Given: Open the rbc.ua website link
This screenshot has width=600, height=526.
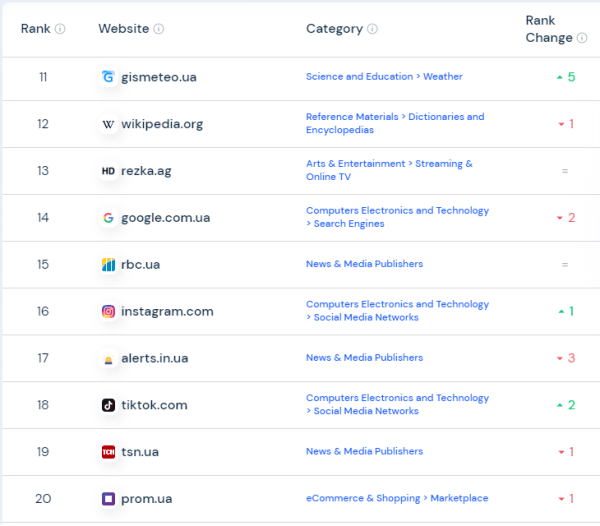Looking at the screenshot, I should coord(140,265).
